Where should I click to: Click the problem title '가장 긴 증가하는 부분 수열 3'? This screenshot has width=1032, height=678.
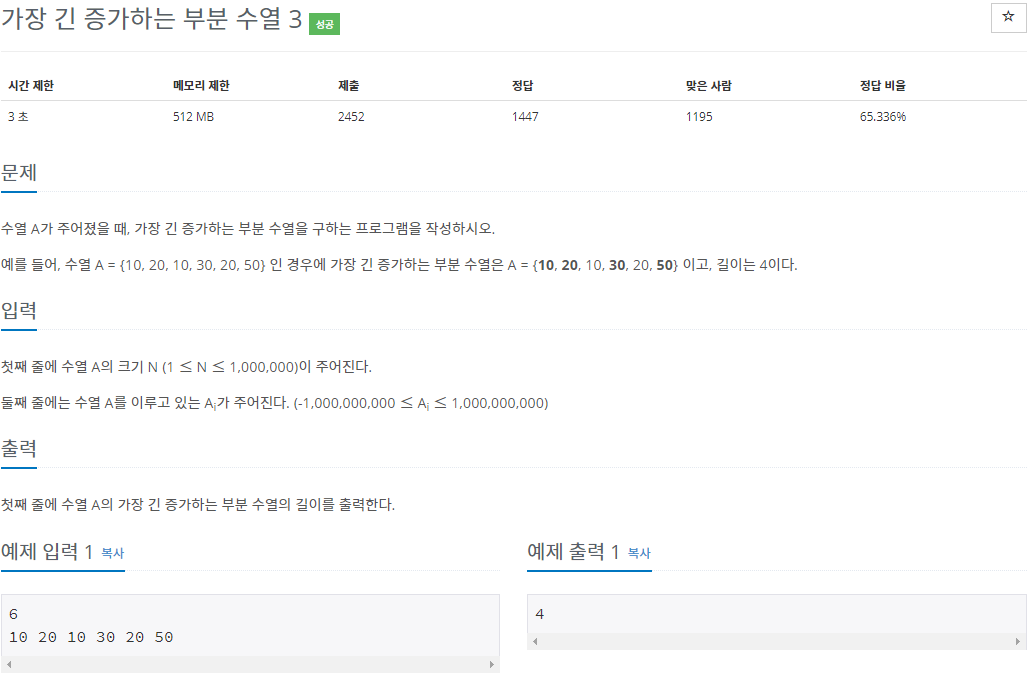(152, 19)
